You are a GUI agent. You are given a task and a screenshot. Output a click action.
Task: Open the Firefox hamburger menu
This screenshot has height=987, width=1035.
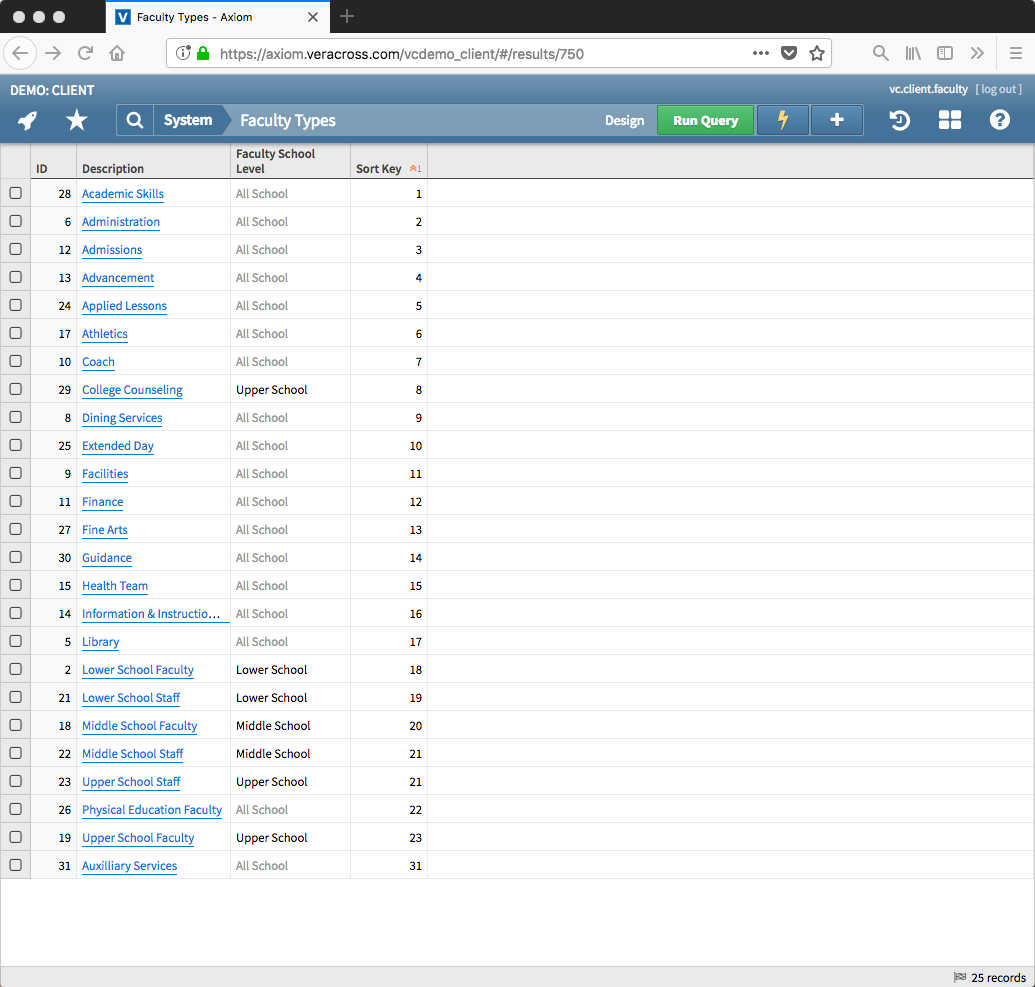point(1015,53)
